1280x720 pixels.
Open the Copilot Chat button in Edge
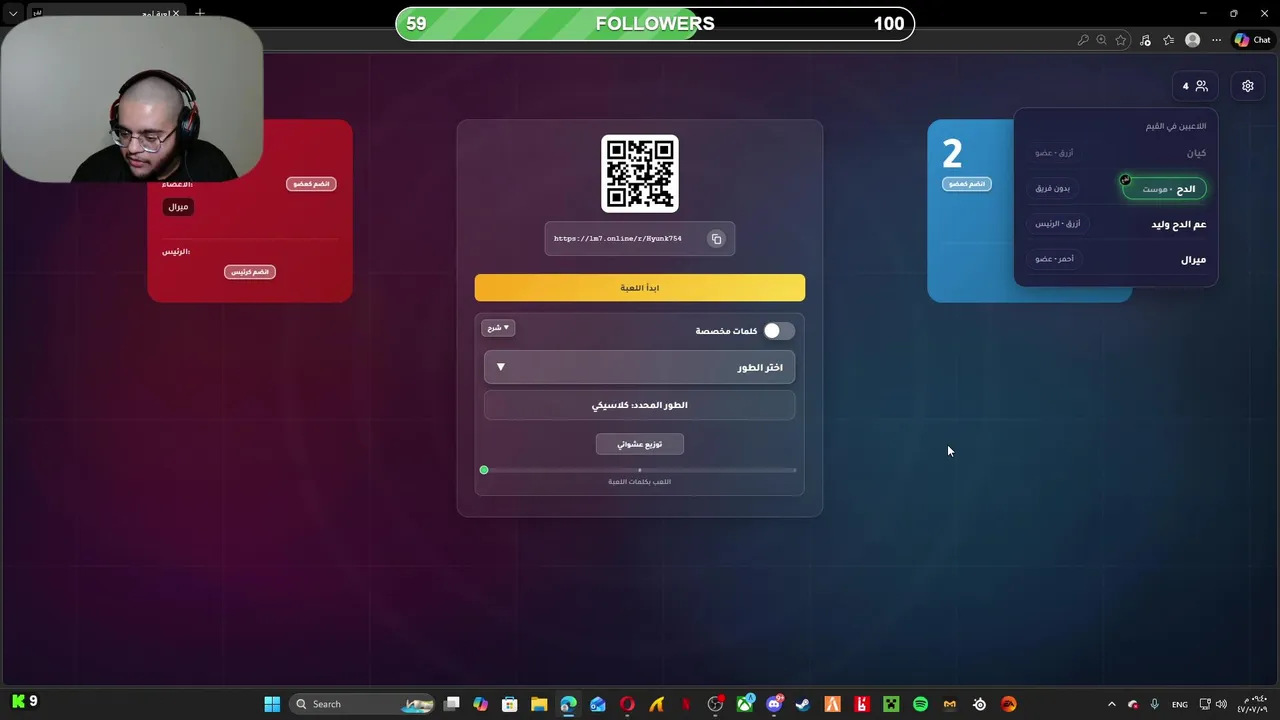coord(1253,40)
